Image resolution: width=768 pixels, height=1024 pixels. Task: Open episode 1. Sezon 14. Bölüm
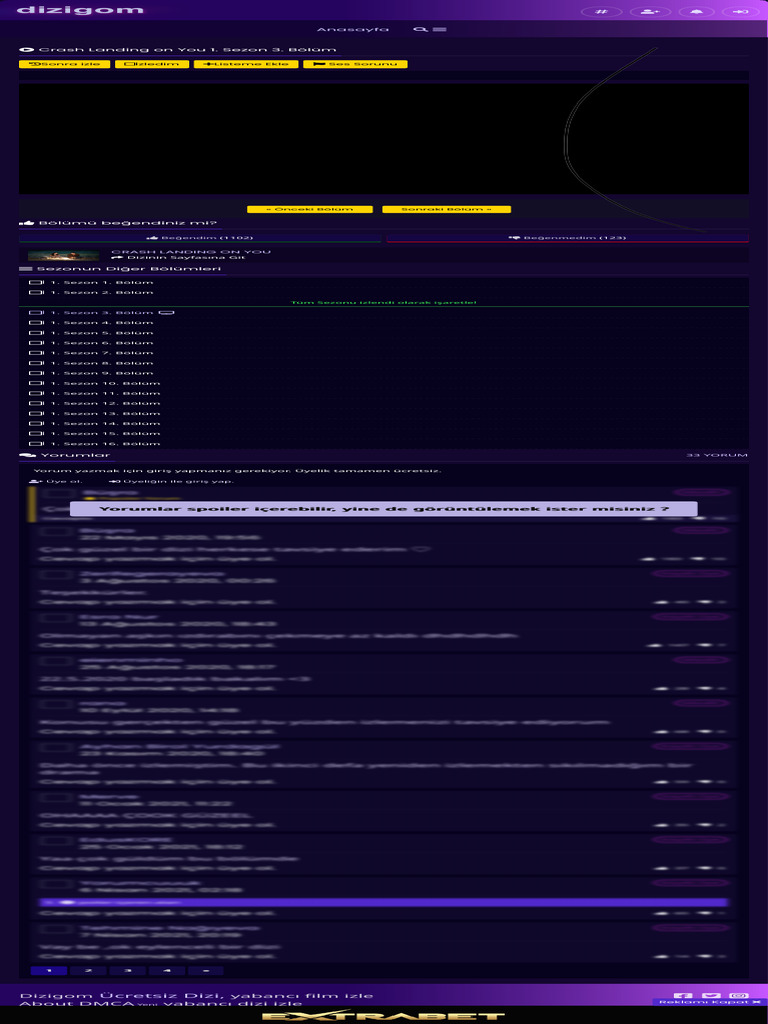[x=105, y=424]
